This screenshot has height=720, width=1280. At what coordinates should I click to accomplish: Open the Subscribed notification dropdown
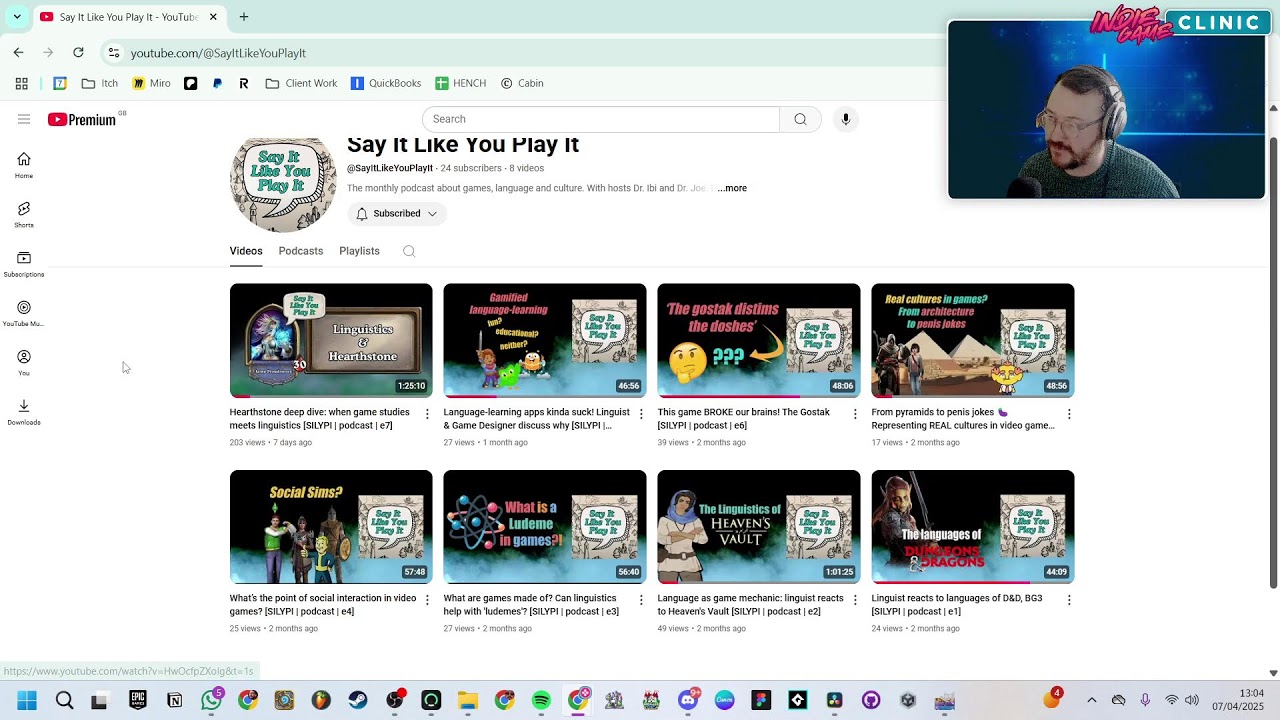(397, 214)
